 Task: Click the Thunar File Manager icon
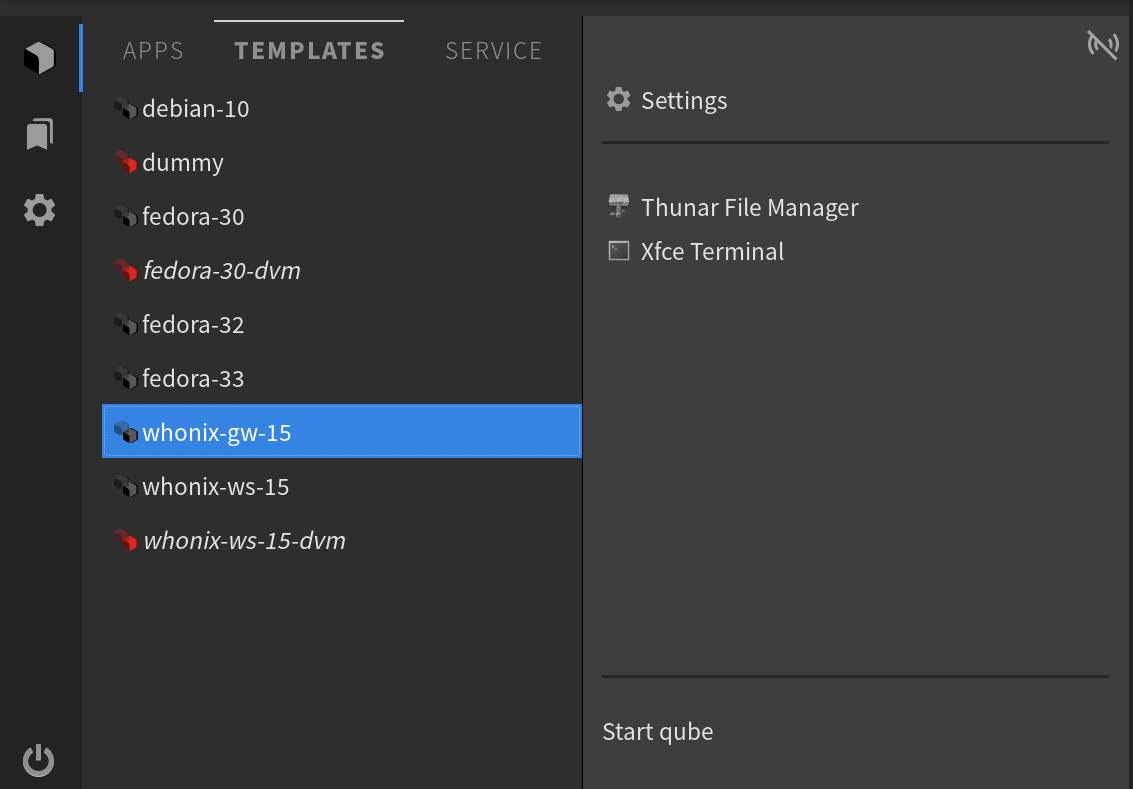point(619,207)
